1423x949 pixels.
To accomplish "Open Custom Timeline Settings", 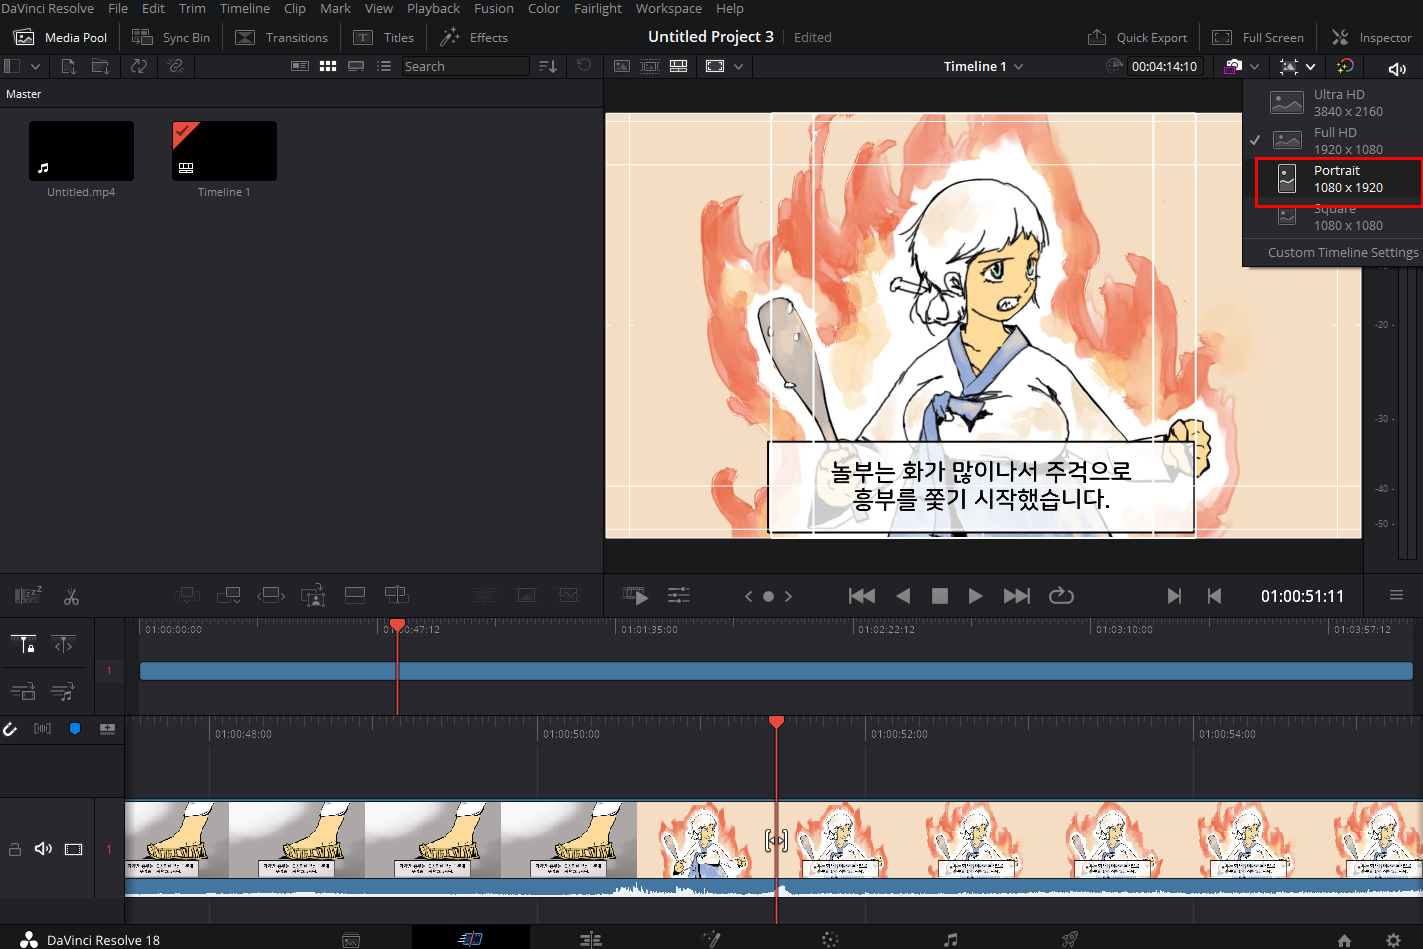I will [x=1343, y=253].
